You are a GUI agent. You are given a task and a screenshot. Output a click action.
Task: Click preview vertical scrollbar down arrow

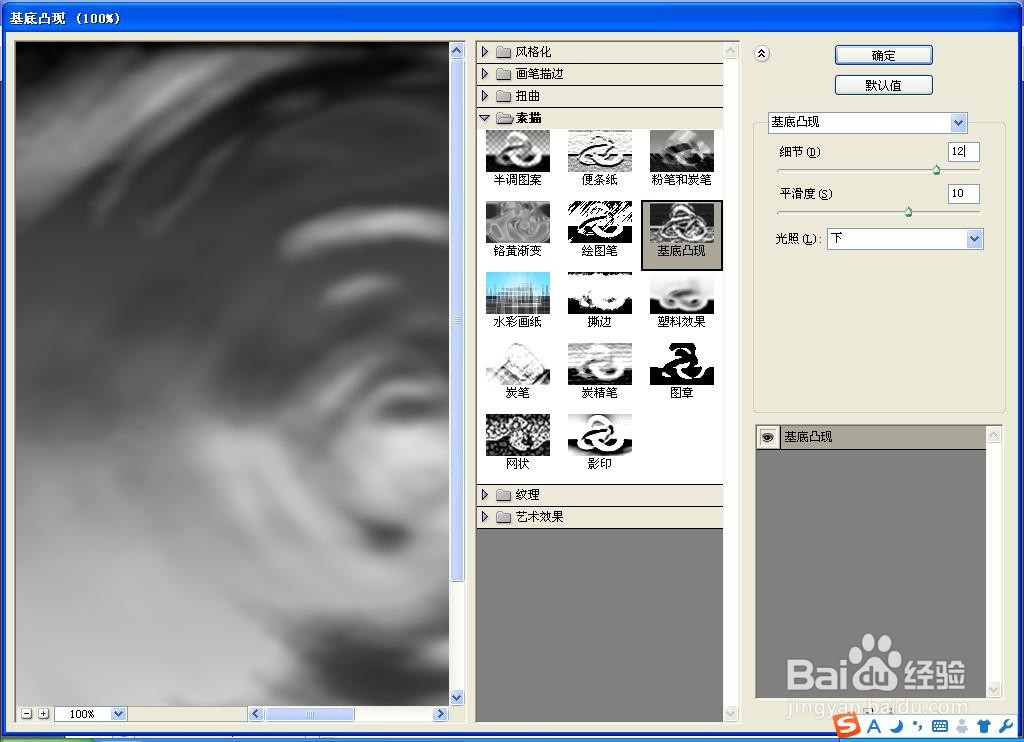(x=457, y=698)
